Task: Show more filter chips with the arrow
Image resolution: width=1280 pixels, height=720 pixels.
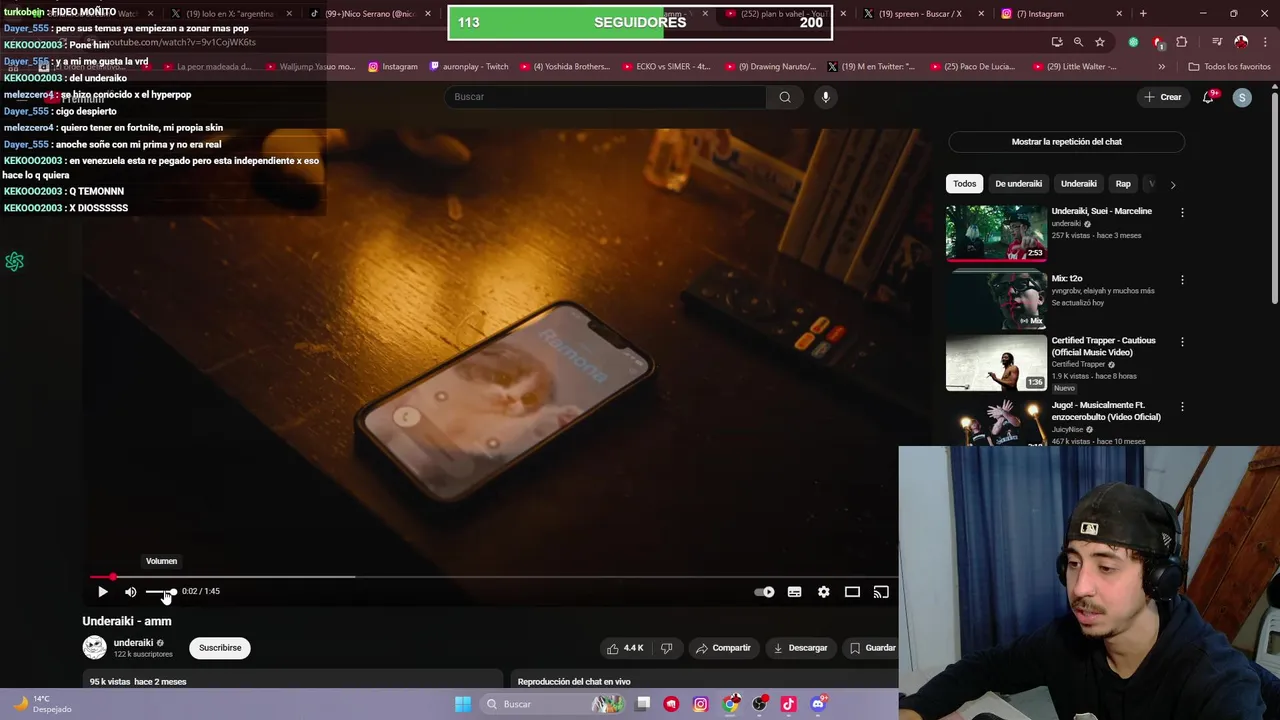Action: [1172, 184]
